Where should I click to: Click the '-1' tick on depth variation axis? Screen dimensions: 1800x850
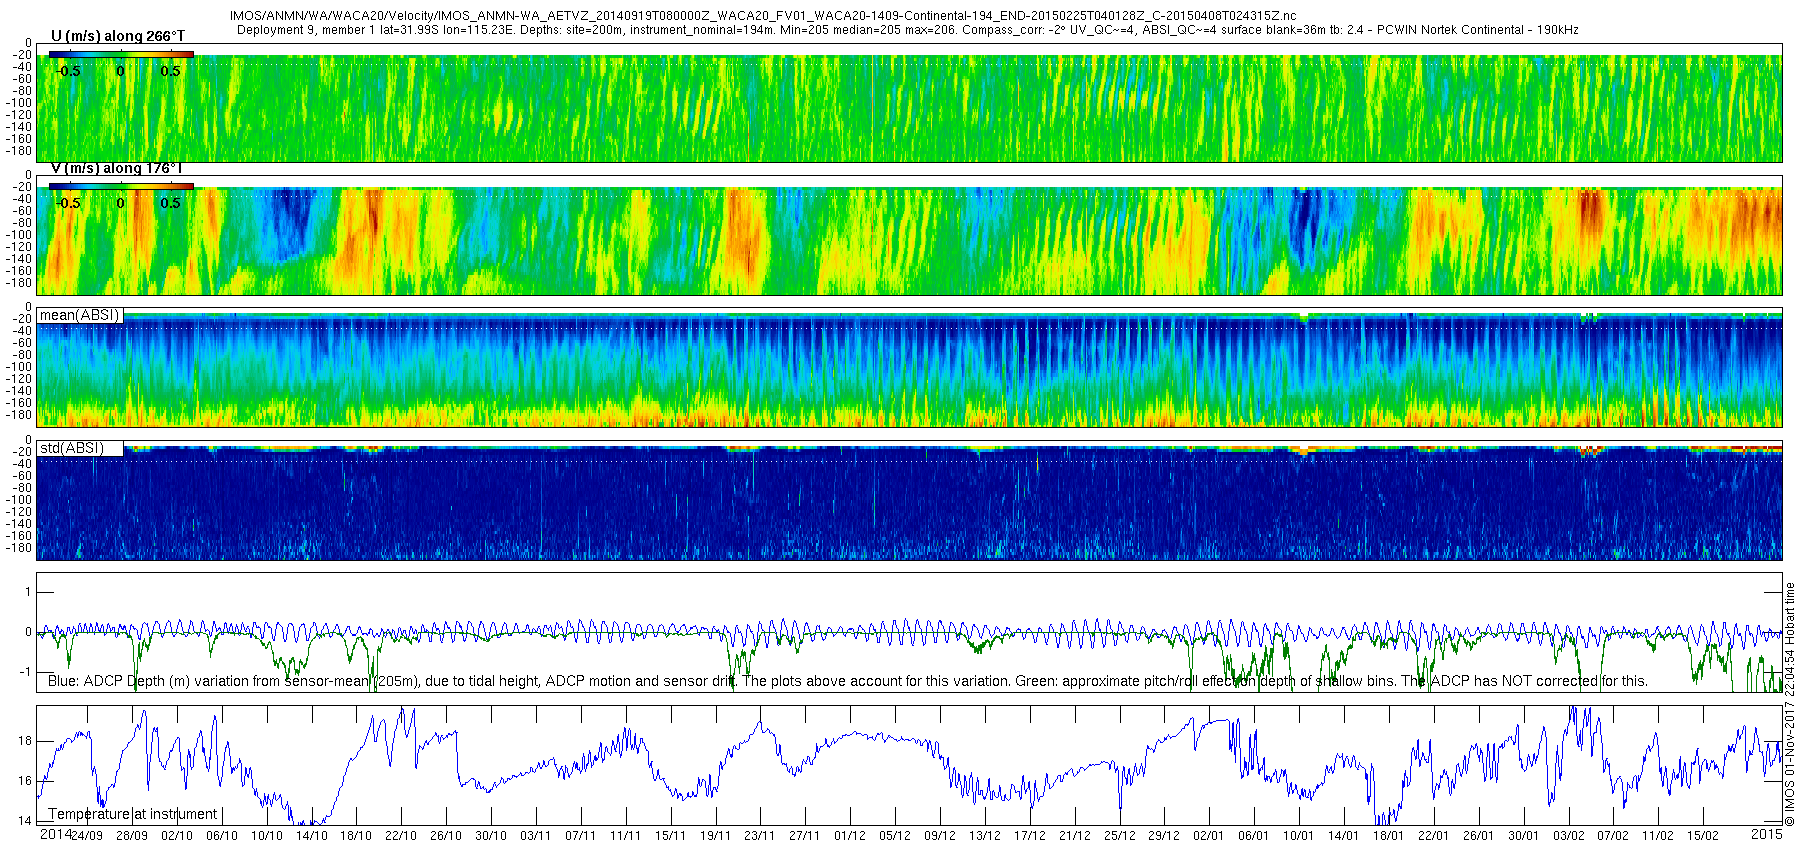pos(26,672)
